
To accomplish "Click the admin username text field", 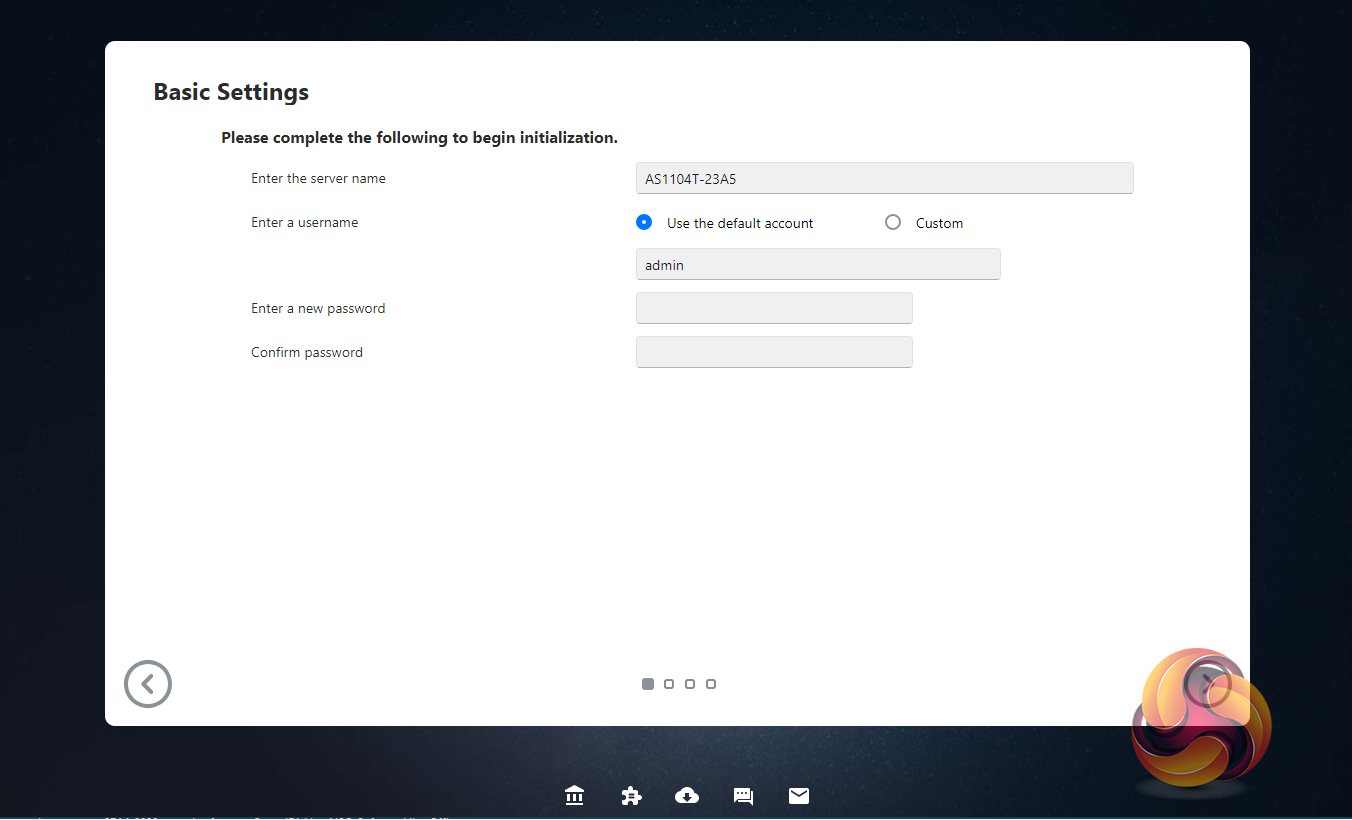I will pos(817,265).
